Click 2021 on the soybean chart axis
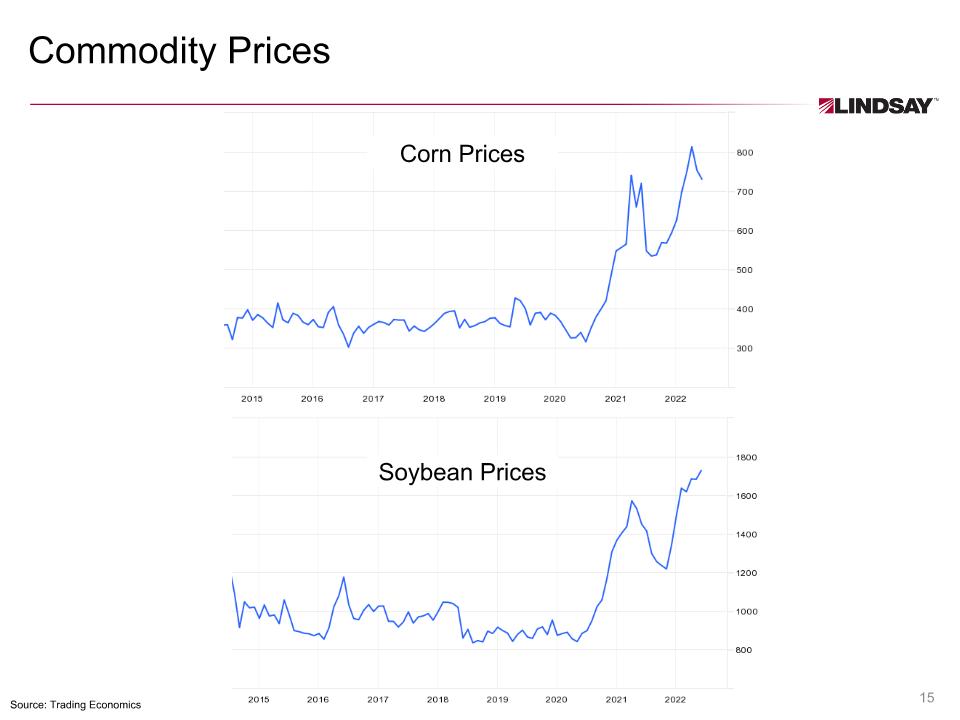Viewport: 960px width, 720px height. 616,699
